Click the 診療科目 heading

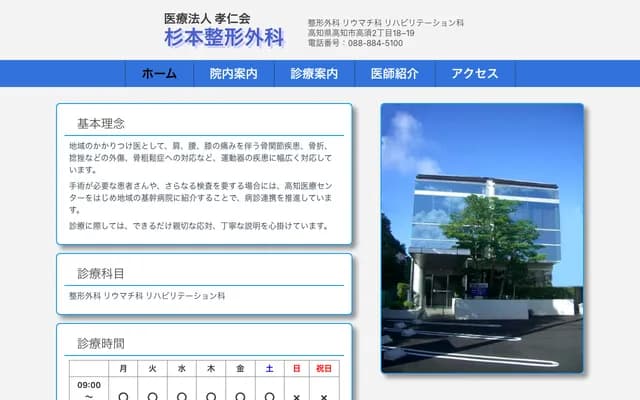pyautogui.click(x=101, y=273)
